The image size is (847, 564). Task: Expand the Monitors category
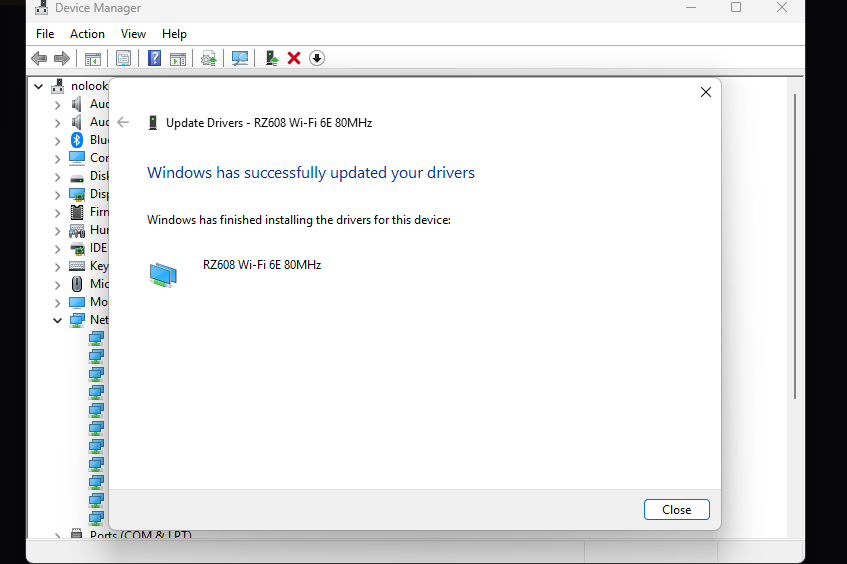point(57,303)
